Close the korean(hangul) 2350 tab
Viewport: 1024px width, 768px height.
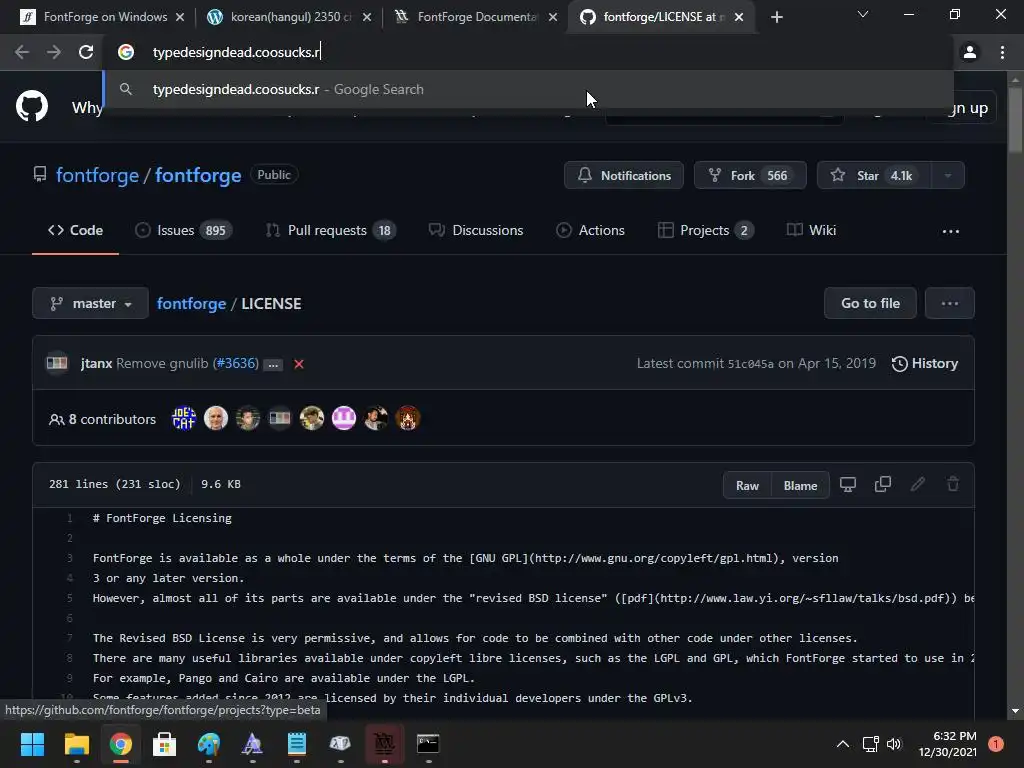(367, 17)
